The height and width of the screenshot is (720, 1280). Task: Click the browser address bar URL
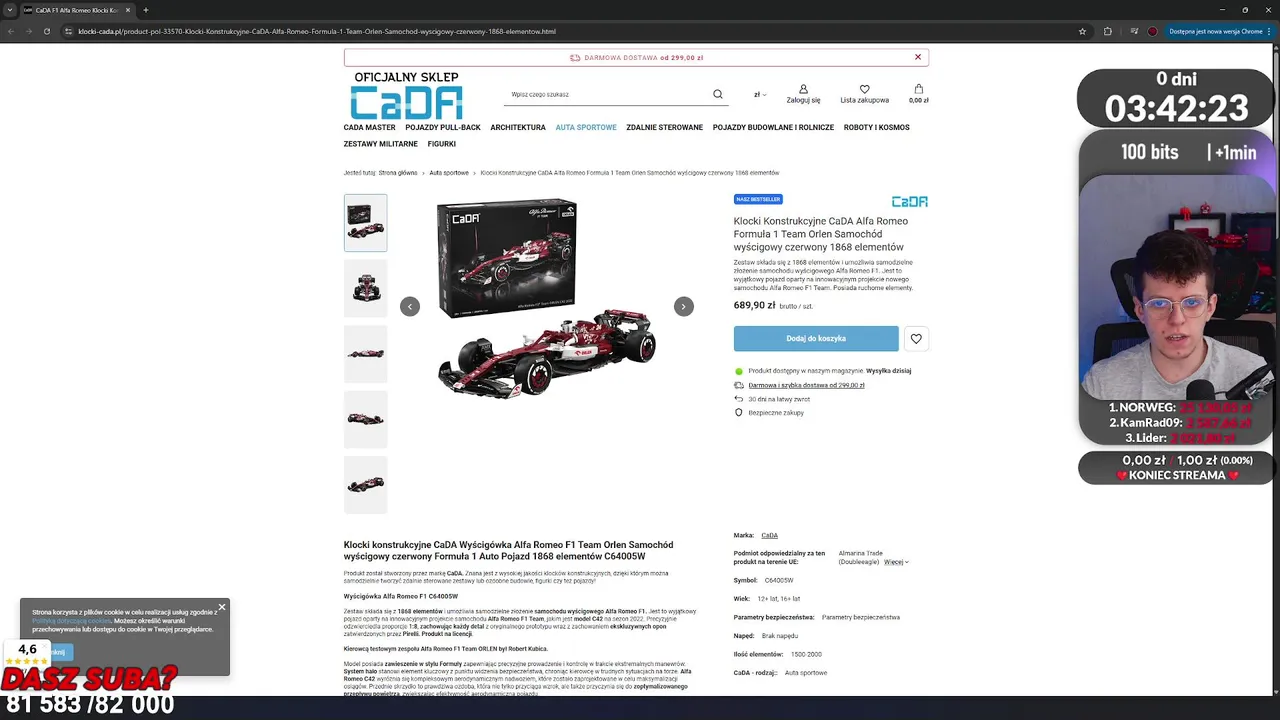(317, 31)
